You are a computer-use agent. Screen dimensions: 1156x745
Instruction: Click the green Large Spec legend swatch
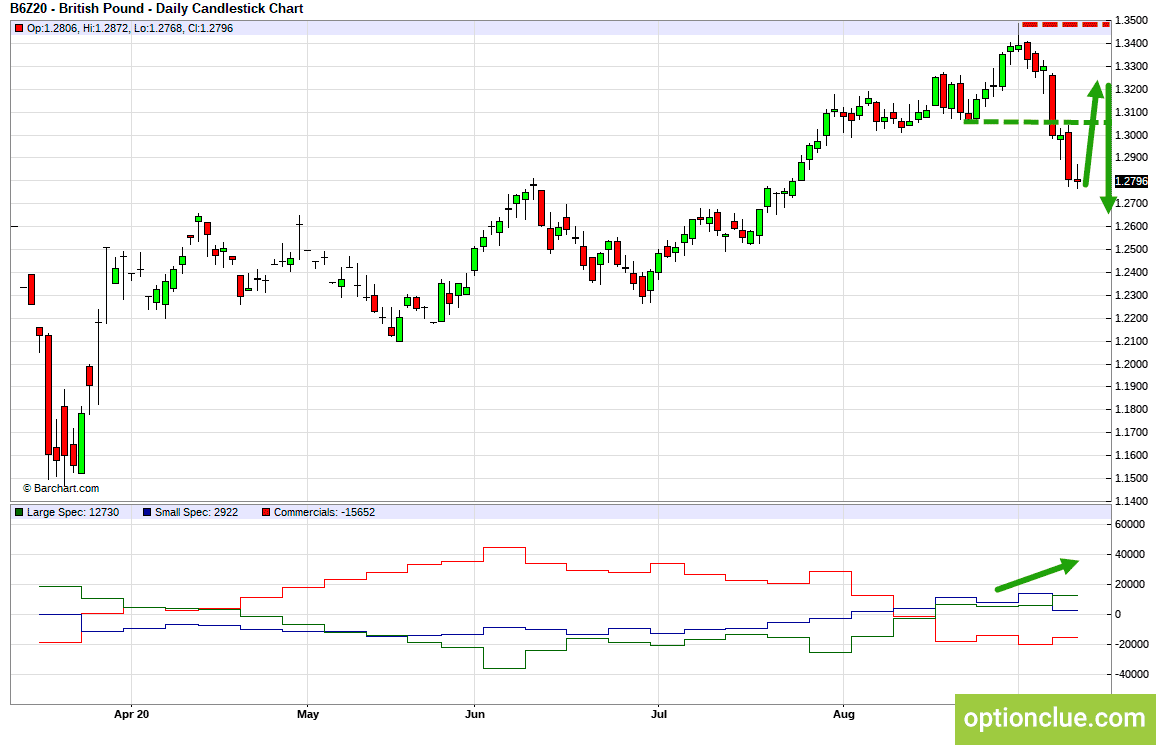(x=19, y=512)
